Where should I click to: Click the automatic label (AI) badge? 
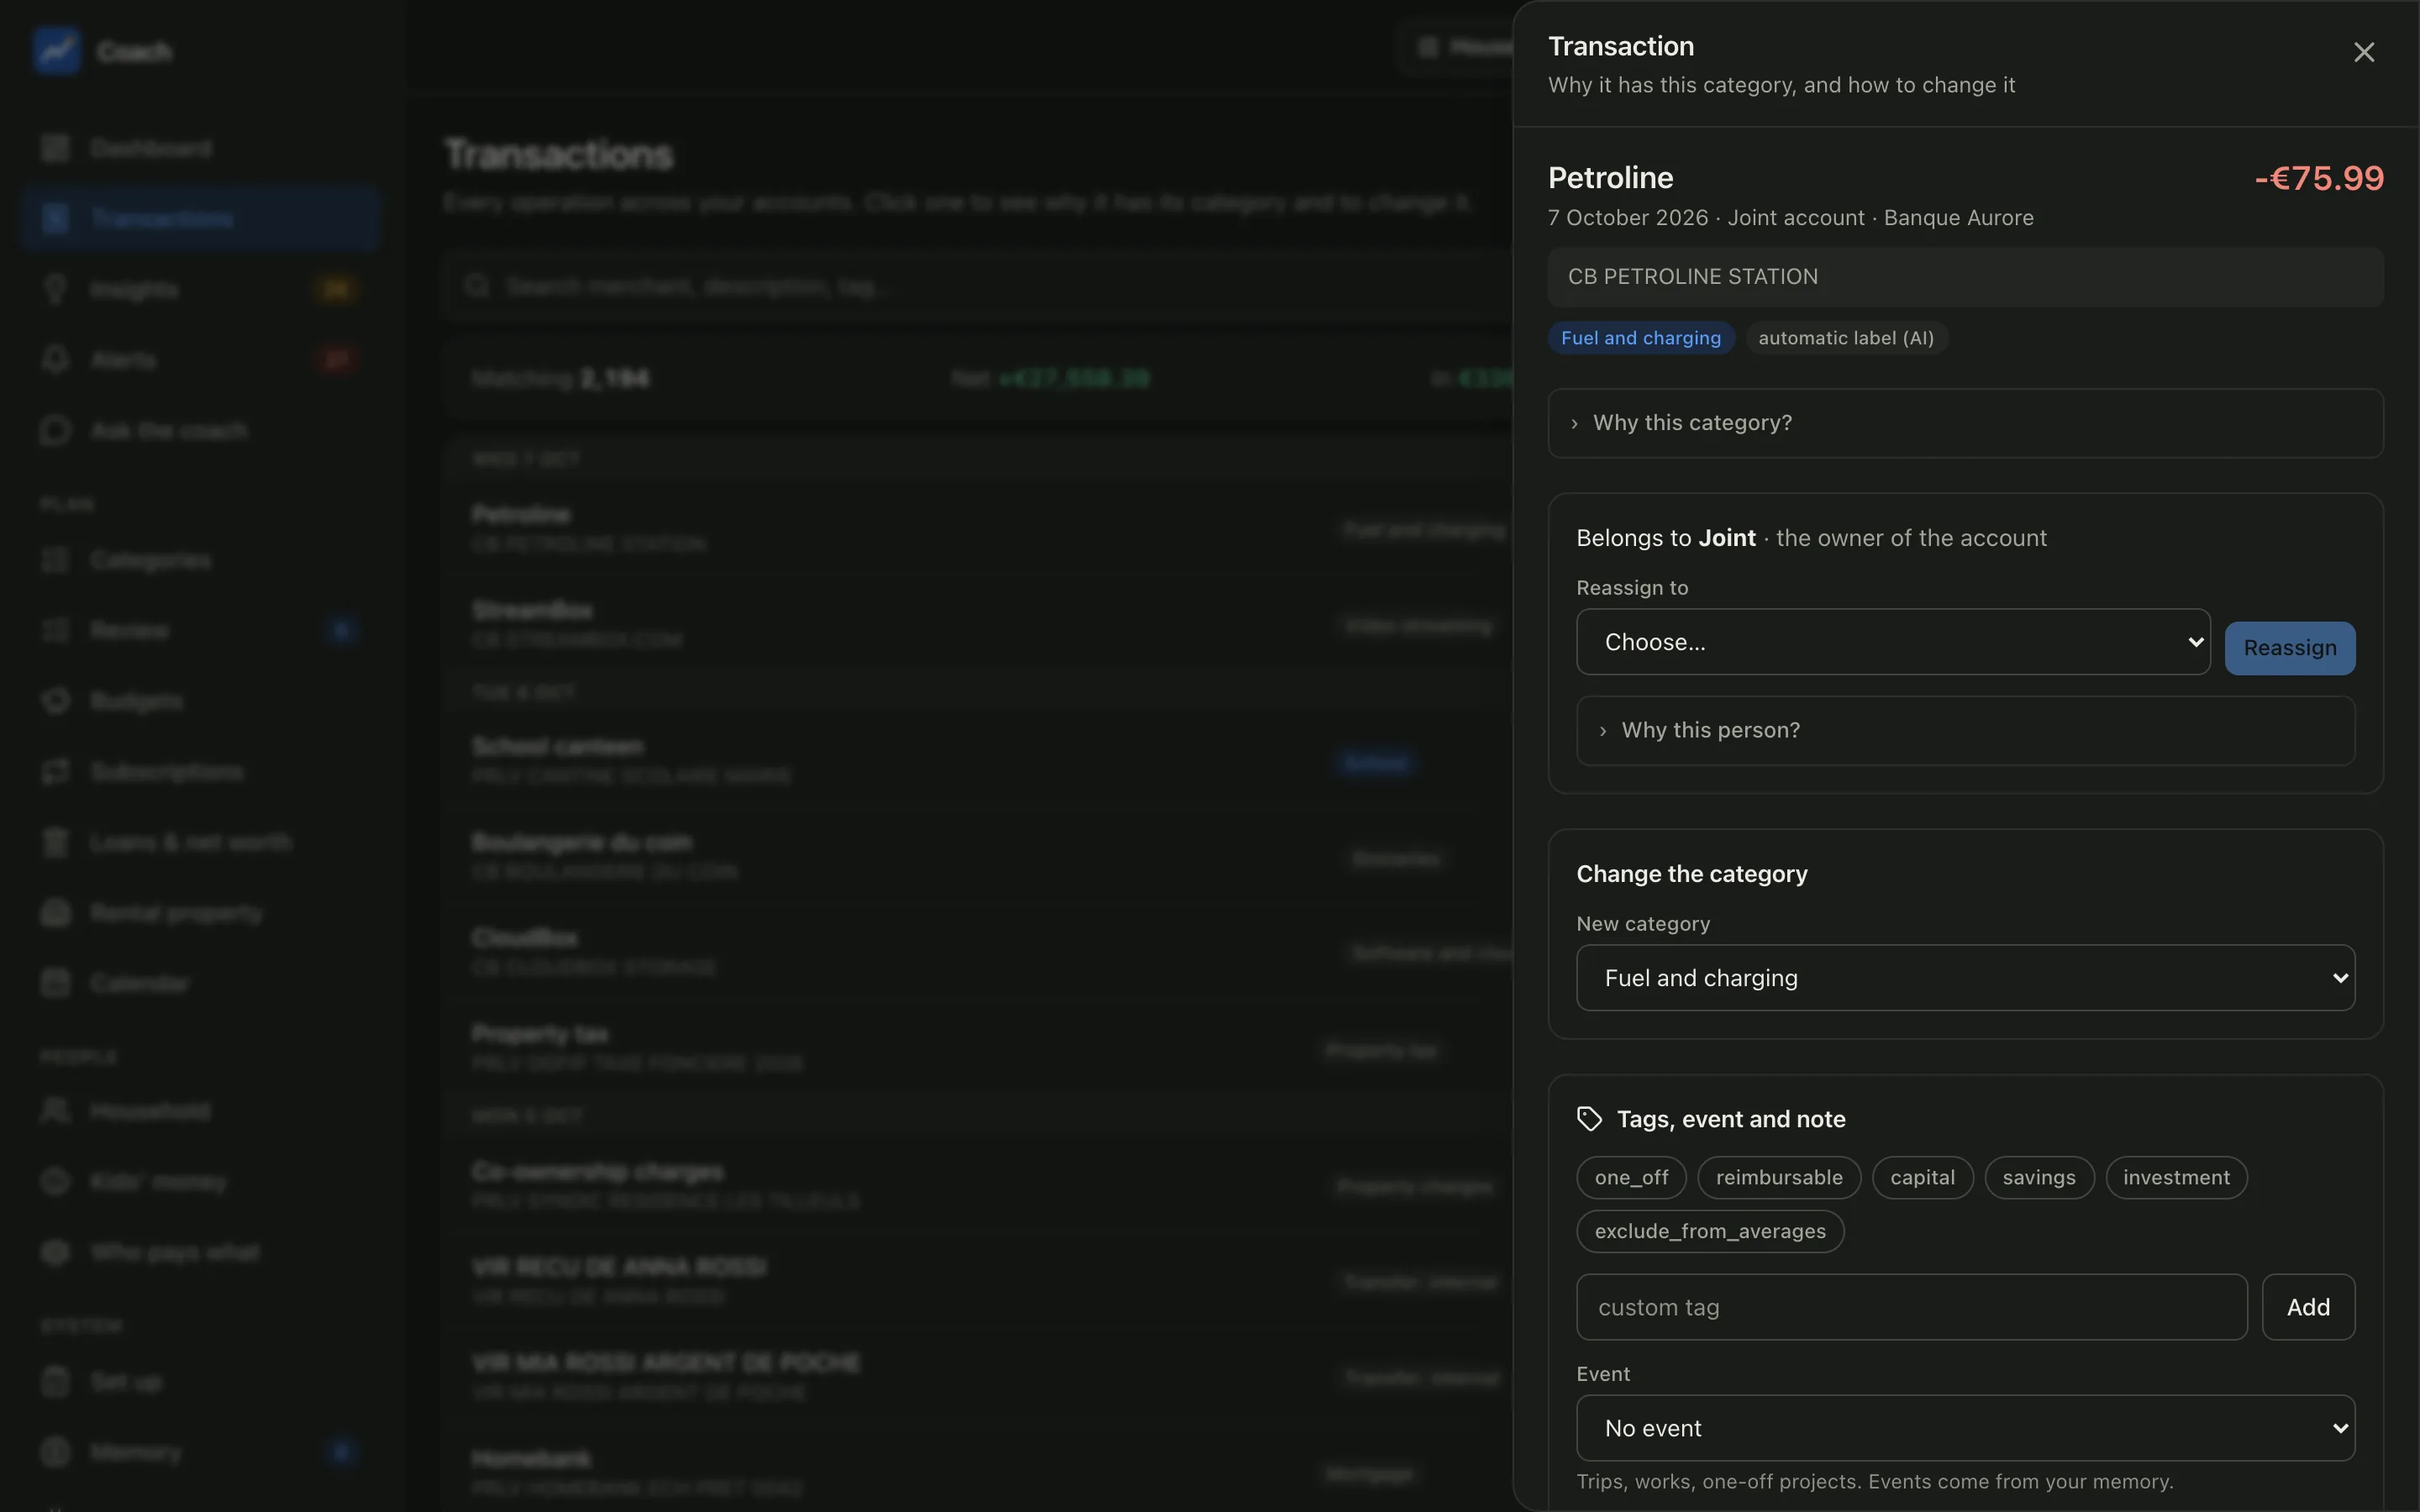point(1846,338)
